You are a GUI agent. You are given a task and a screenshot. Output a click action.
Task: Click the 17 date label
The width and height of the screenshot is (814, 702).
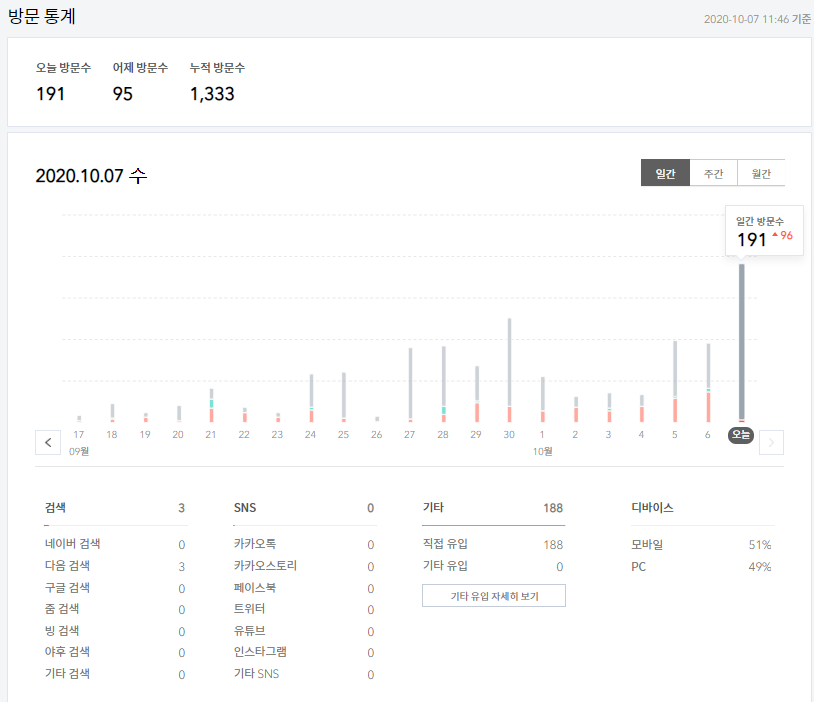(78, 435)
